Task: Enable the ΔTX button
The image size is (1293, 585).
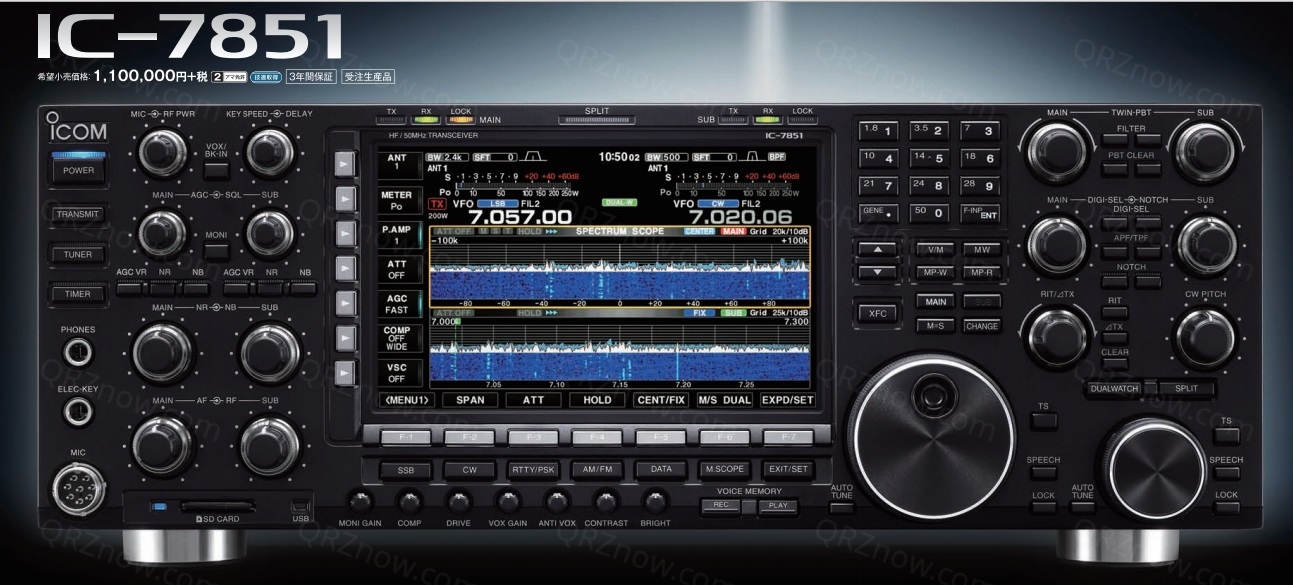Action: (x=1115, y=340)
